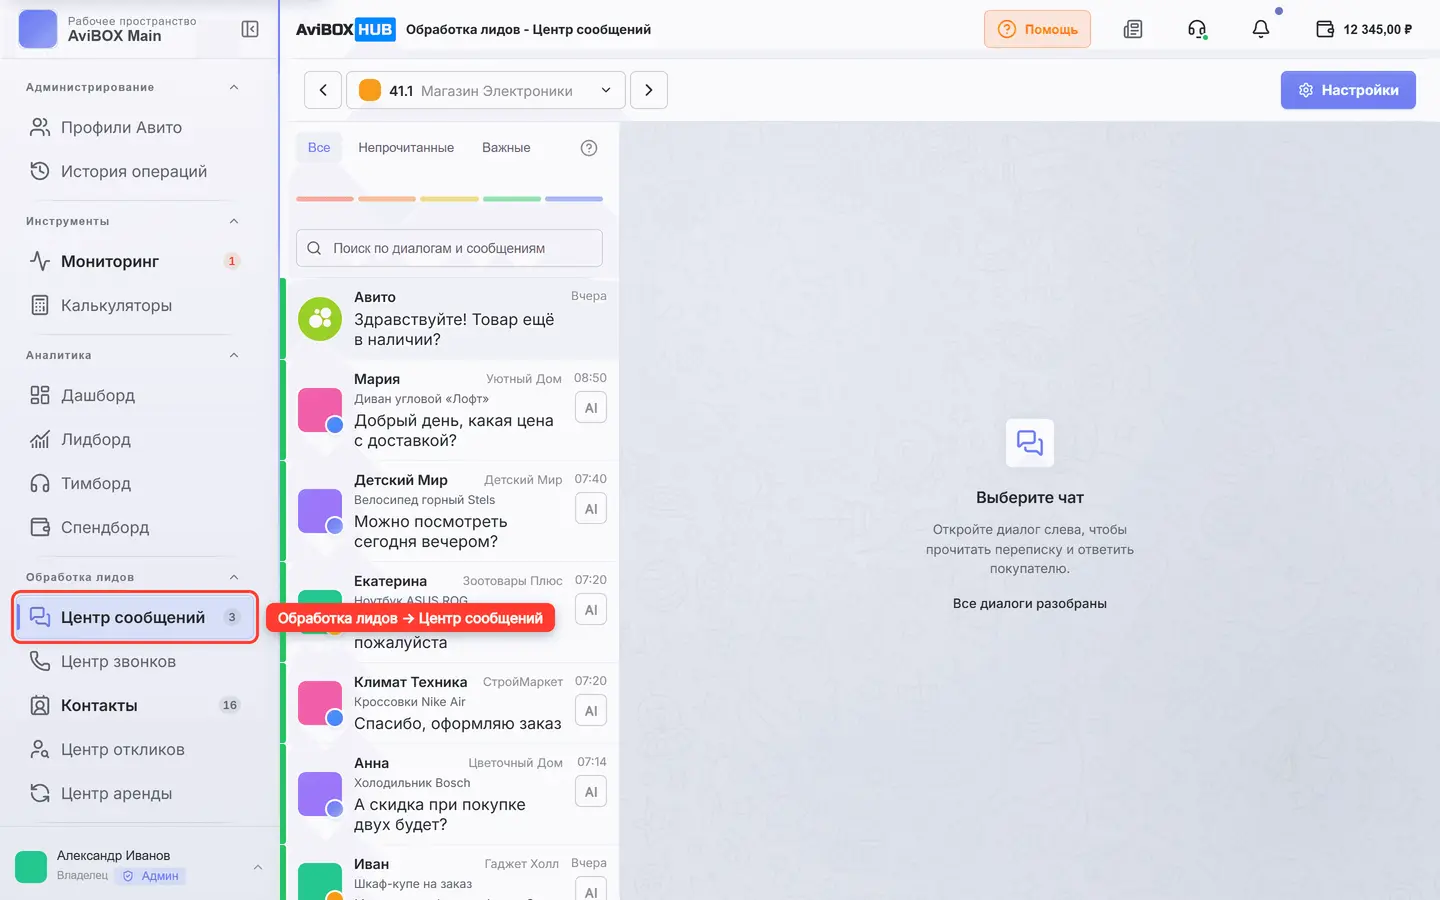
Task: Click the Настройки button
Action: point(1348,90)
